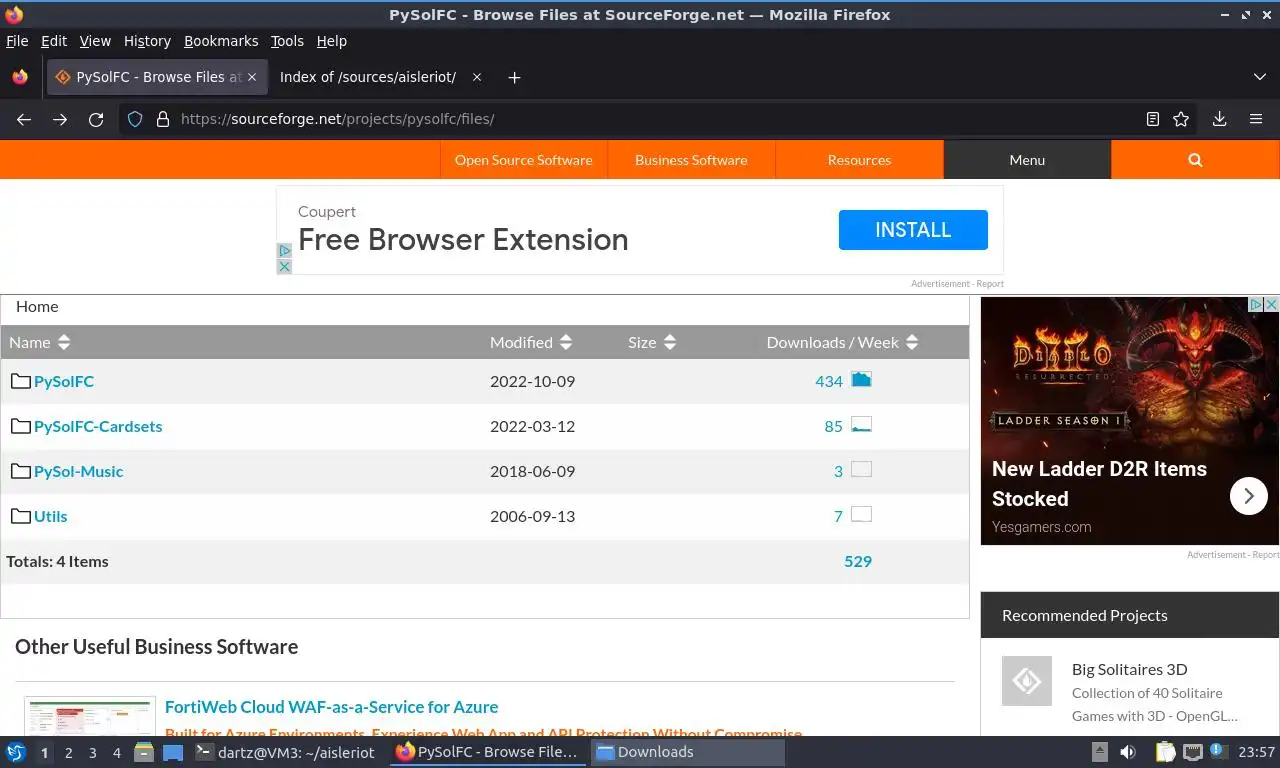Open a new tab with plus button

514,77
